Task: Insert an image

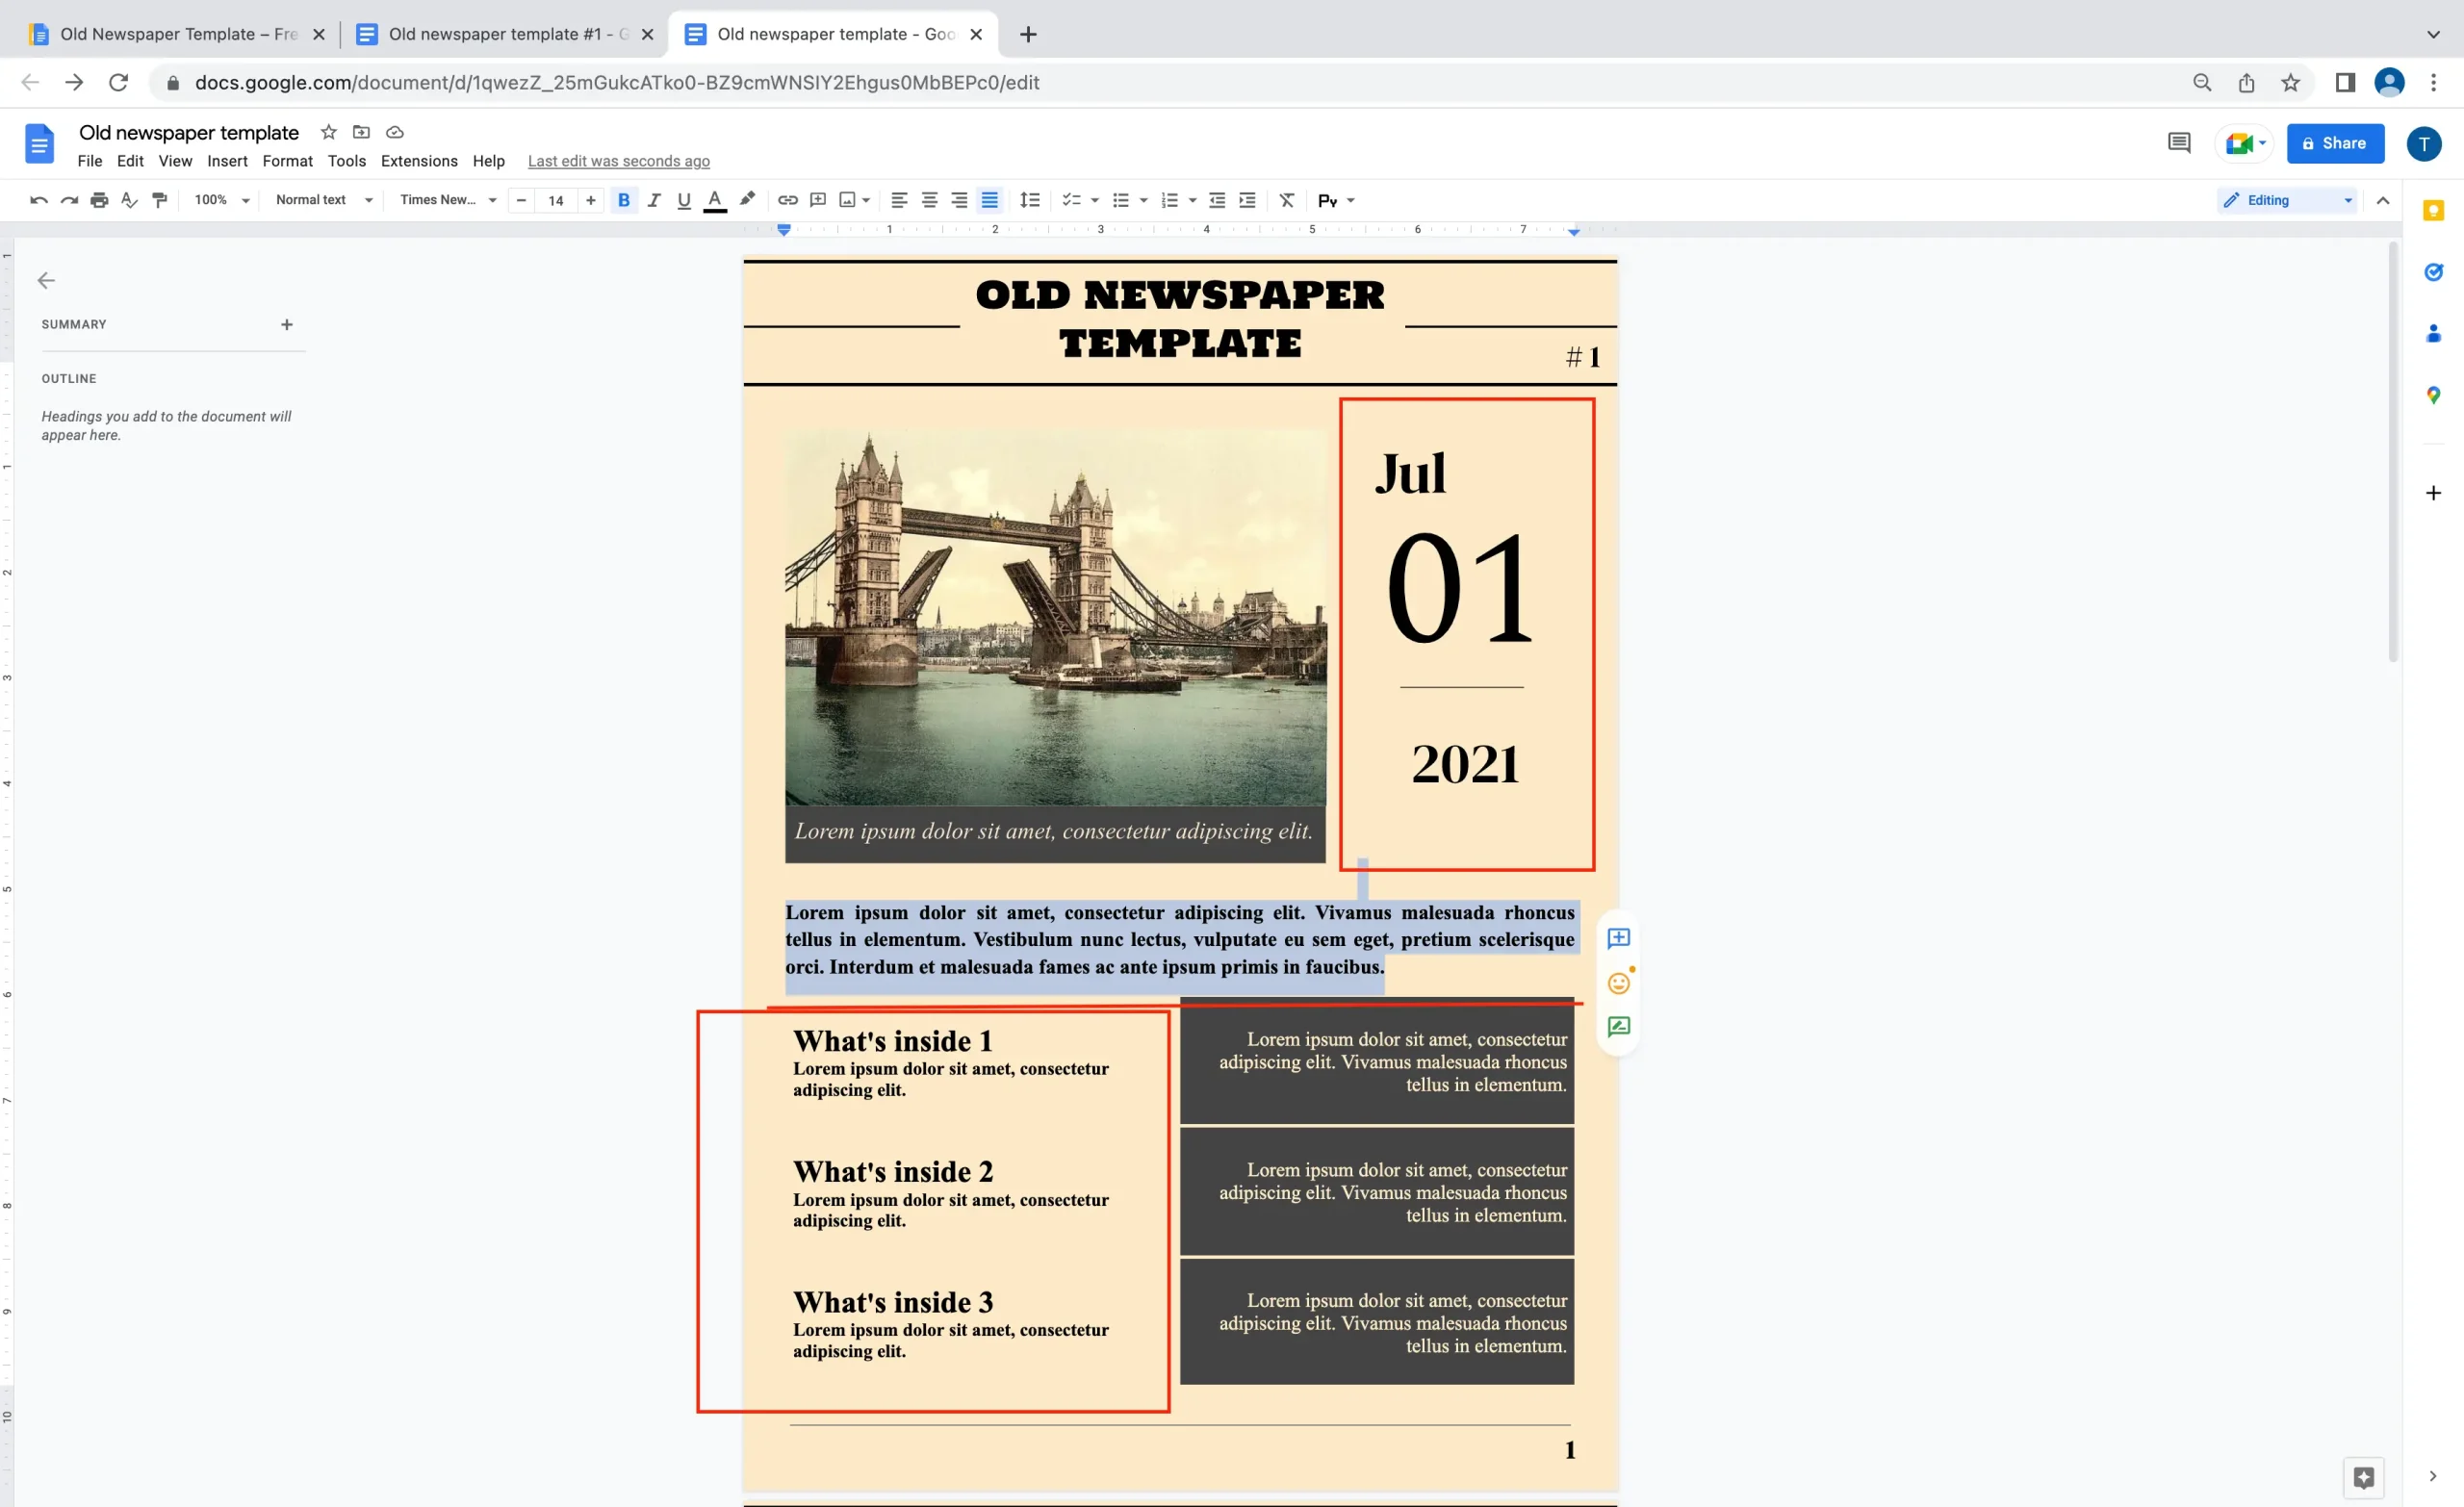Action: [848, 200]
